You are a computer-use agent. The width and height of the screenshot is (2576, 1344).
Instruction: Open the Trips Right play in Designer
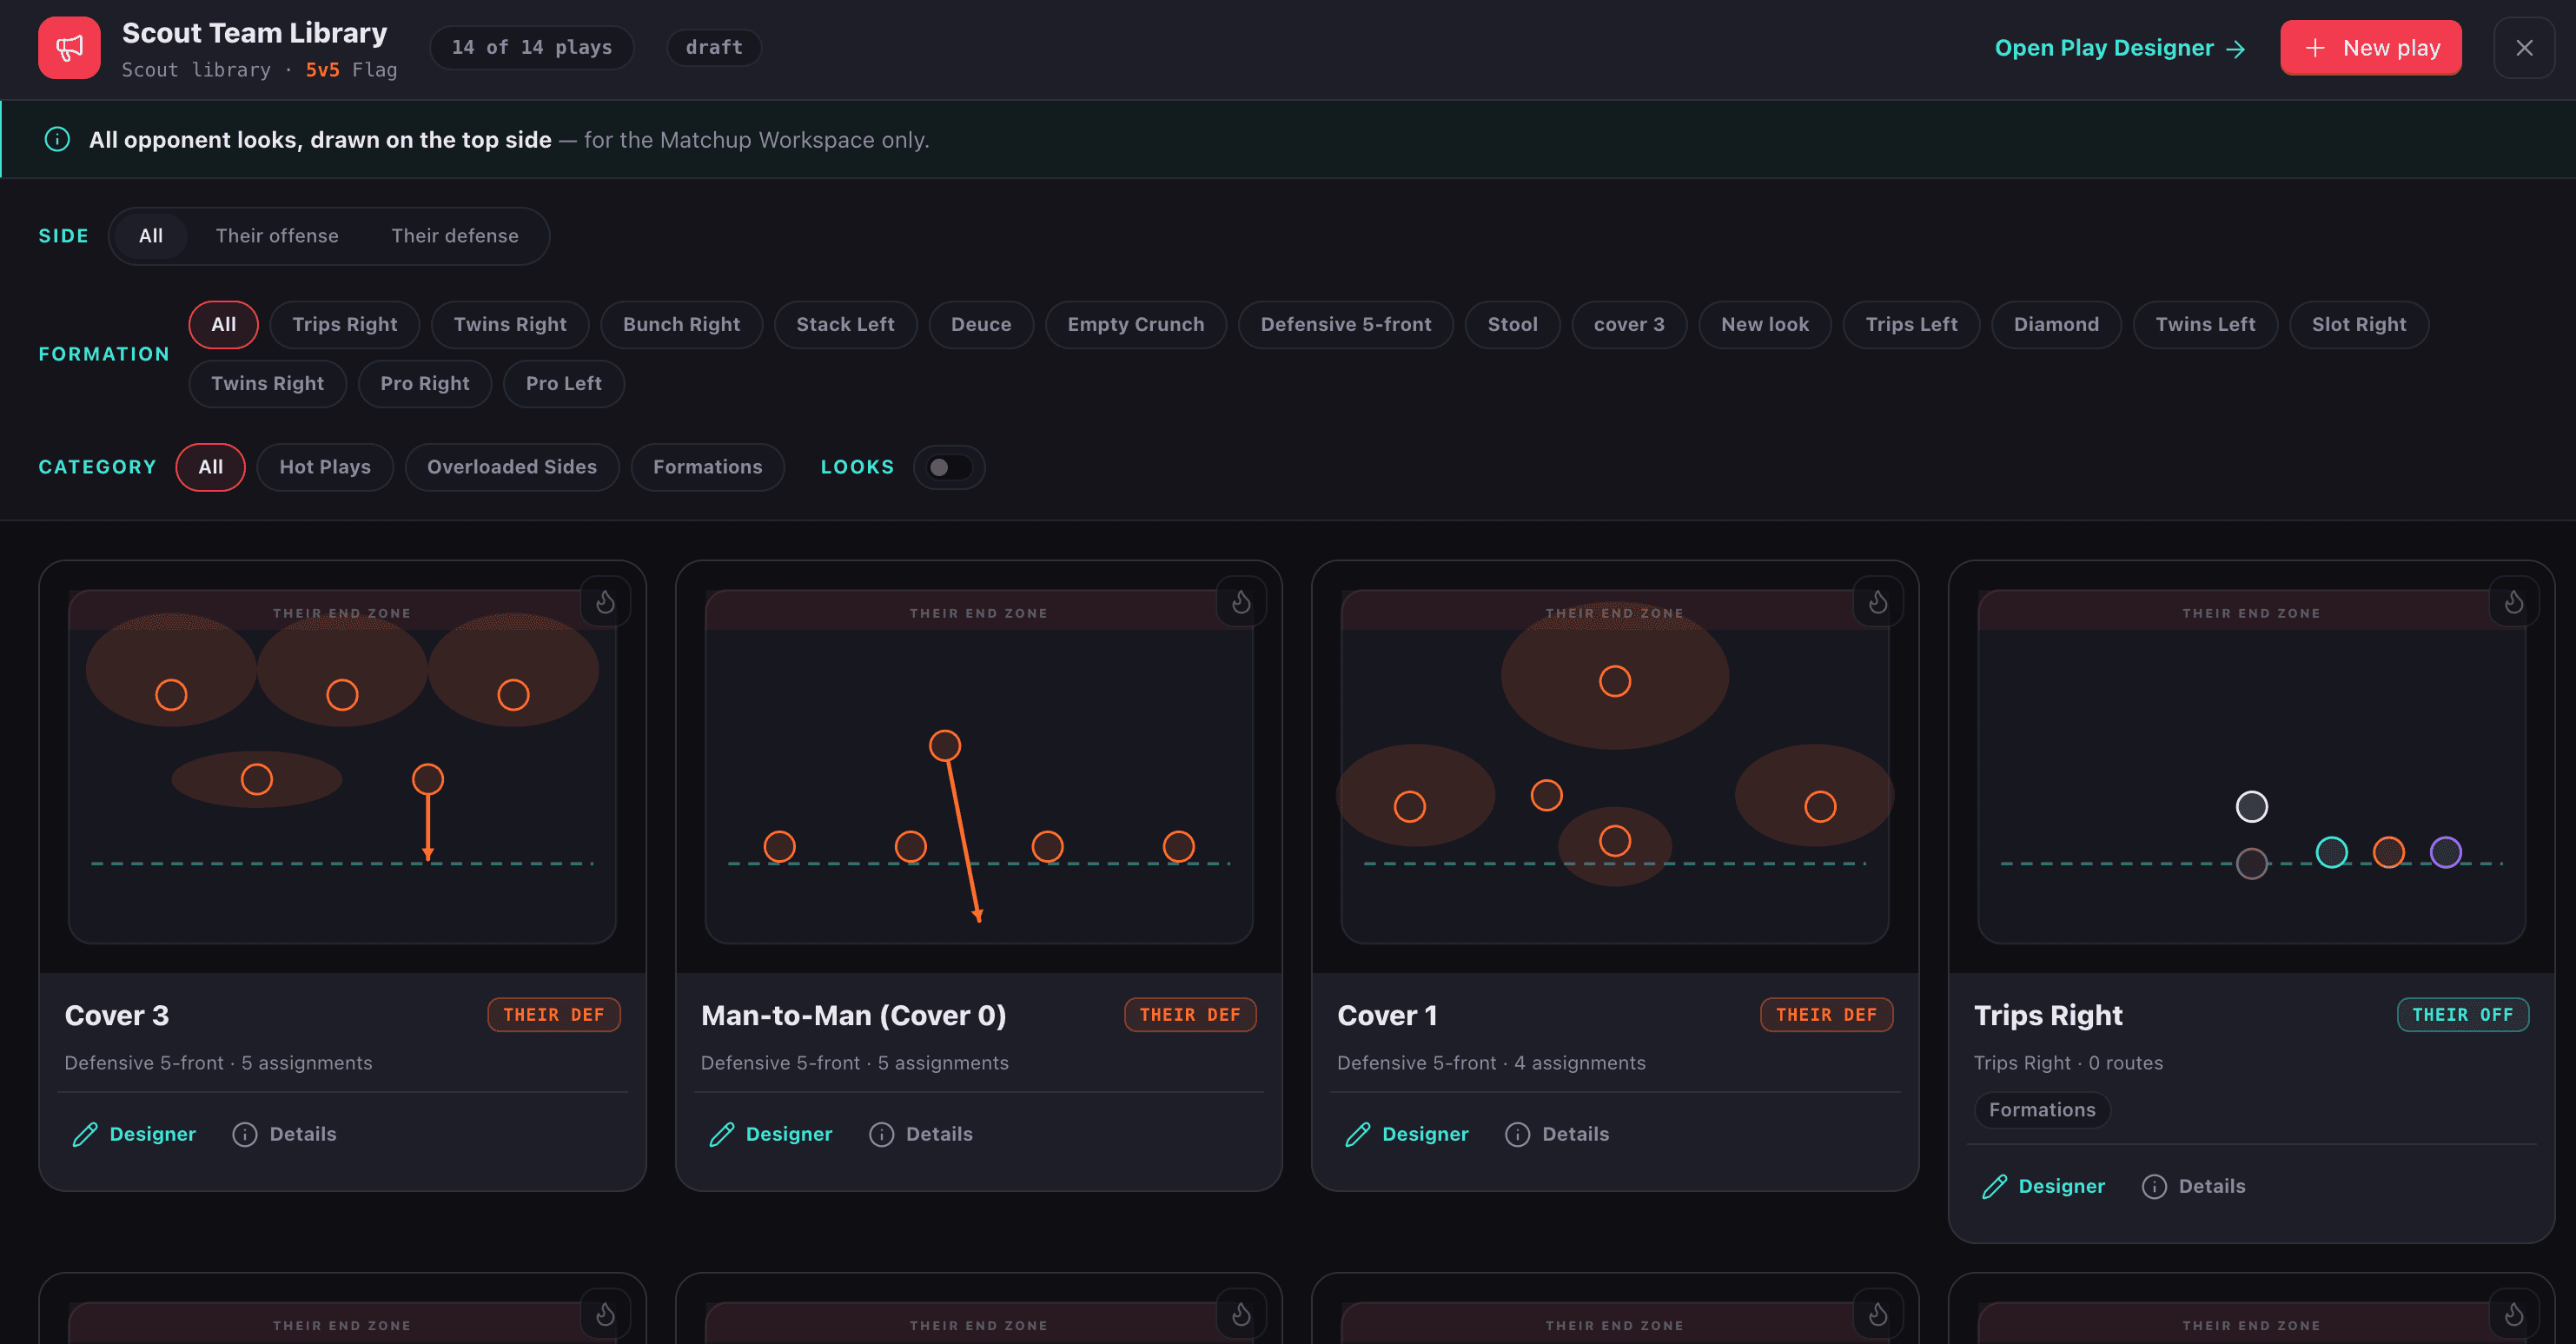pyautogui.click(x=2043, y=1186)
